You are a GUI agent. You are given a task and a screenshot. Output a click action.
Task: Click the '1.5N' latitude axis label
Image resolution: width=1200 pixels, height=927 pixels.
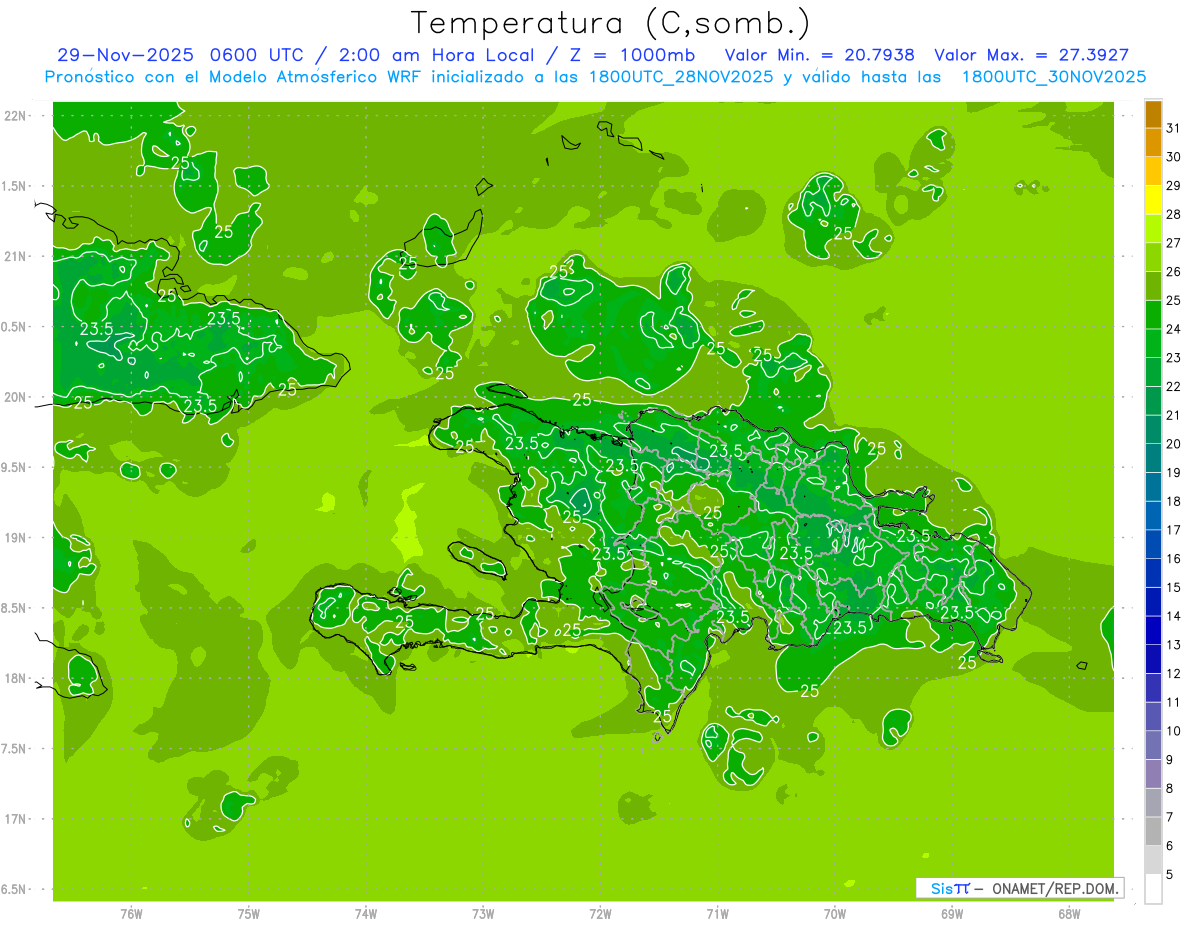point(14,186)
